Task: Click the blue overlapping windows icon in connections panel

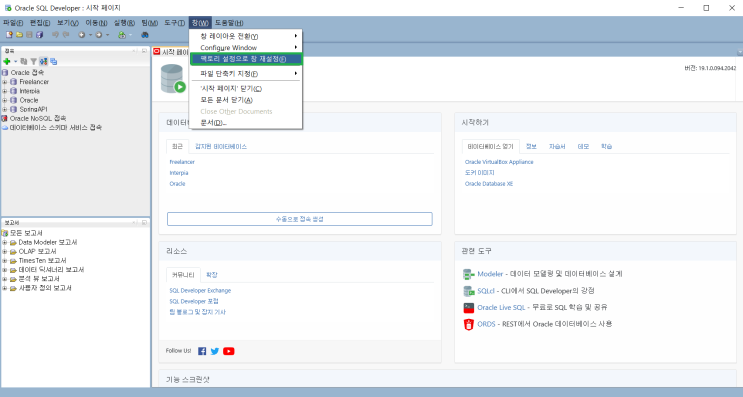Action: (54, 61)
